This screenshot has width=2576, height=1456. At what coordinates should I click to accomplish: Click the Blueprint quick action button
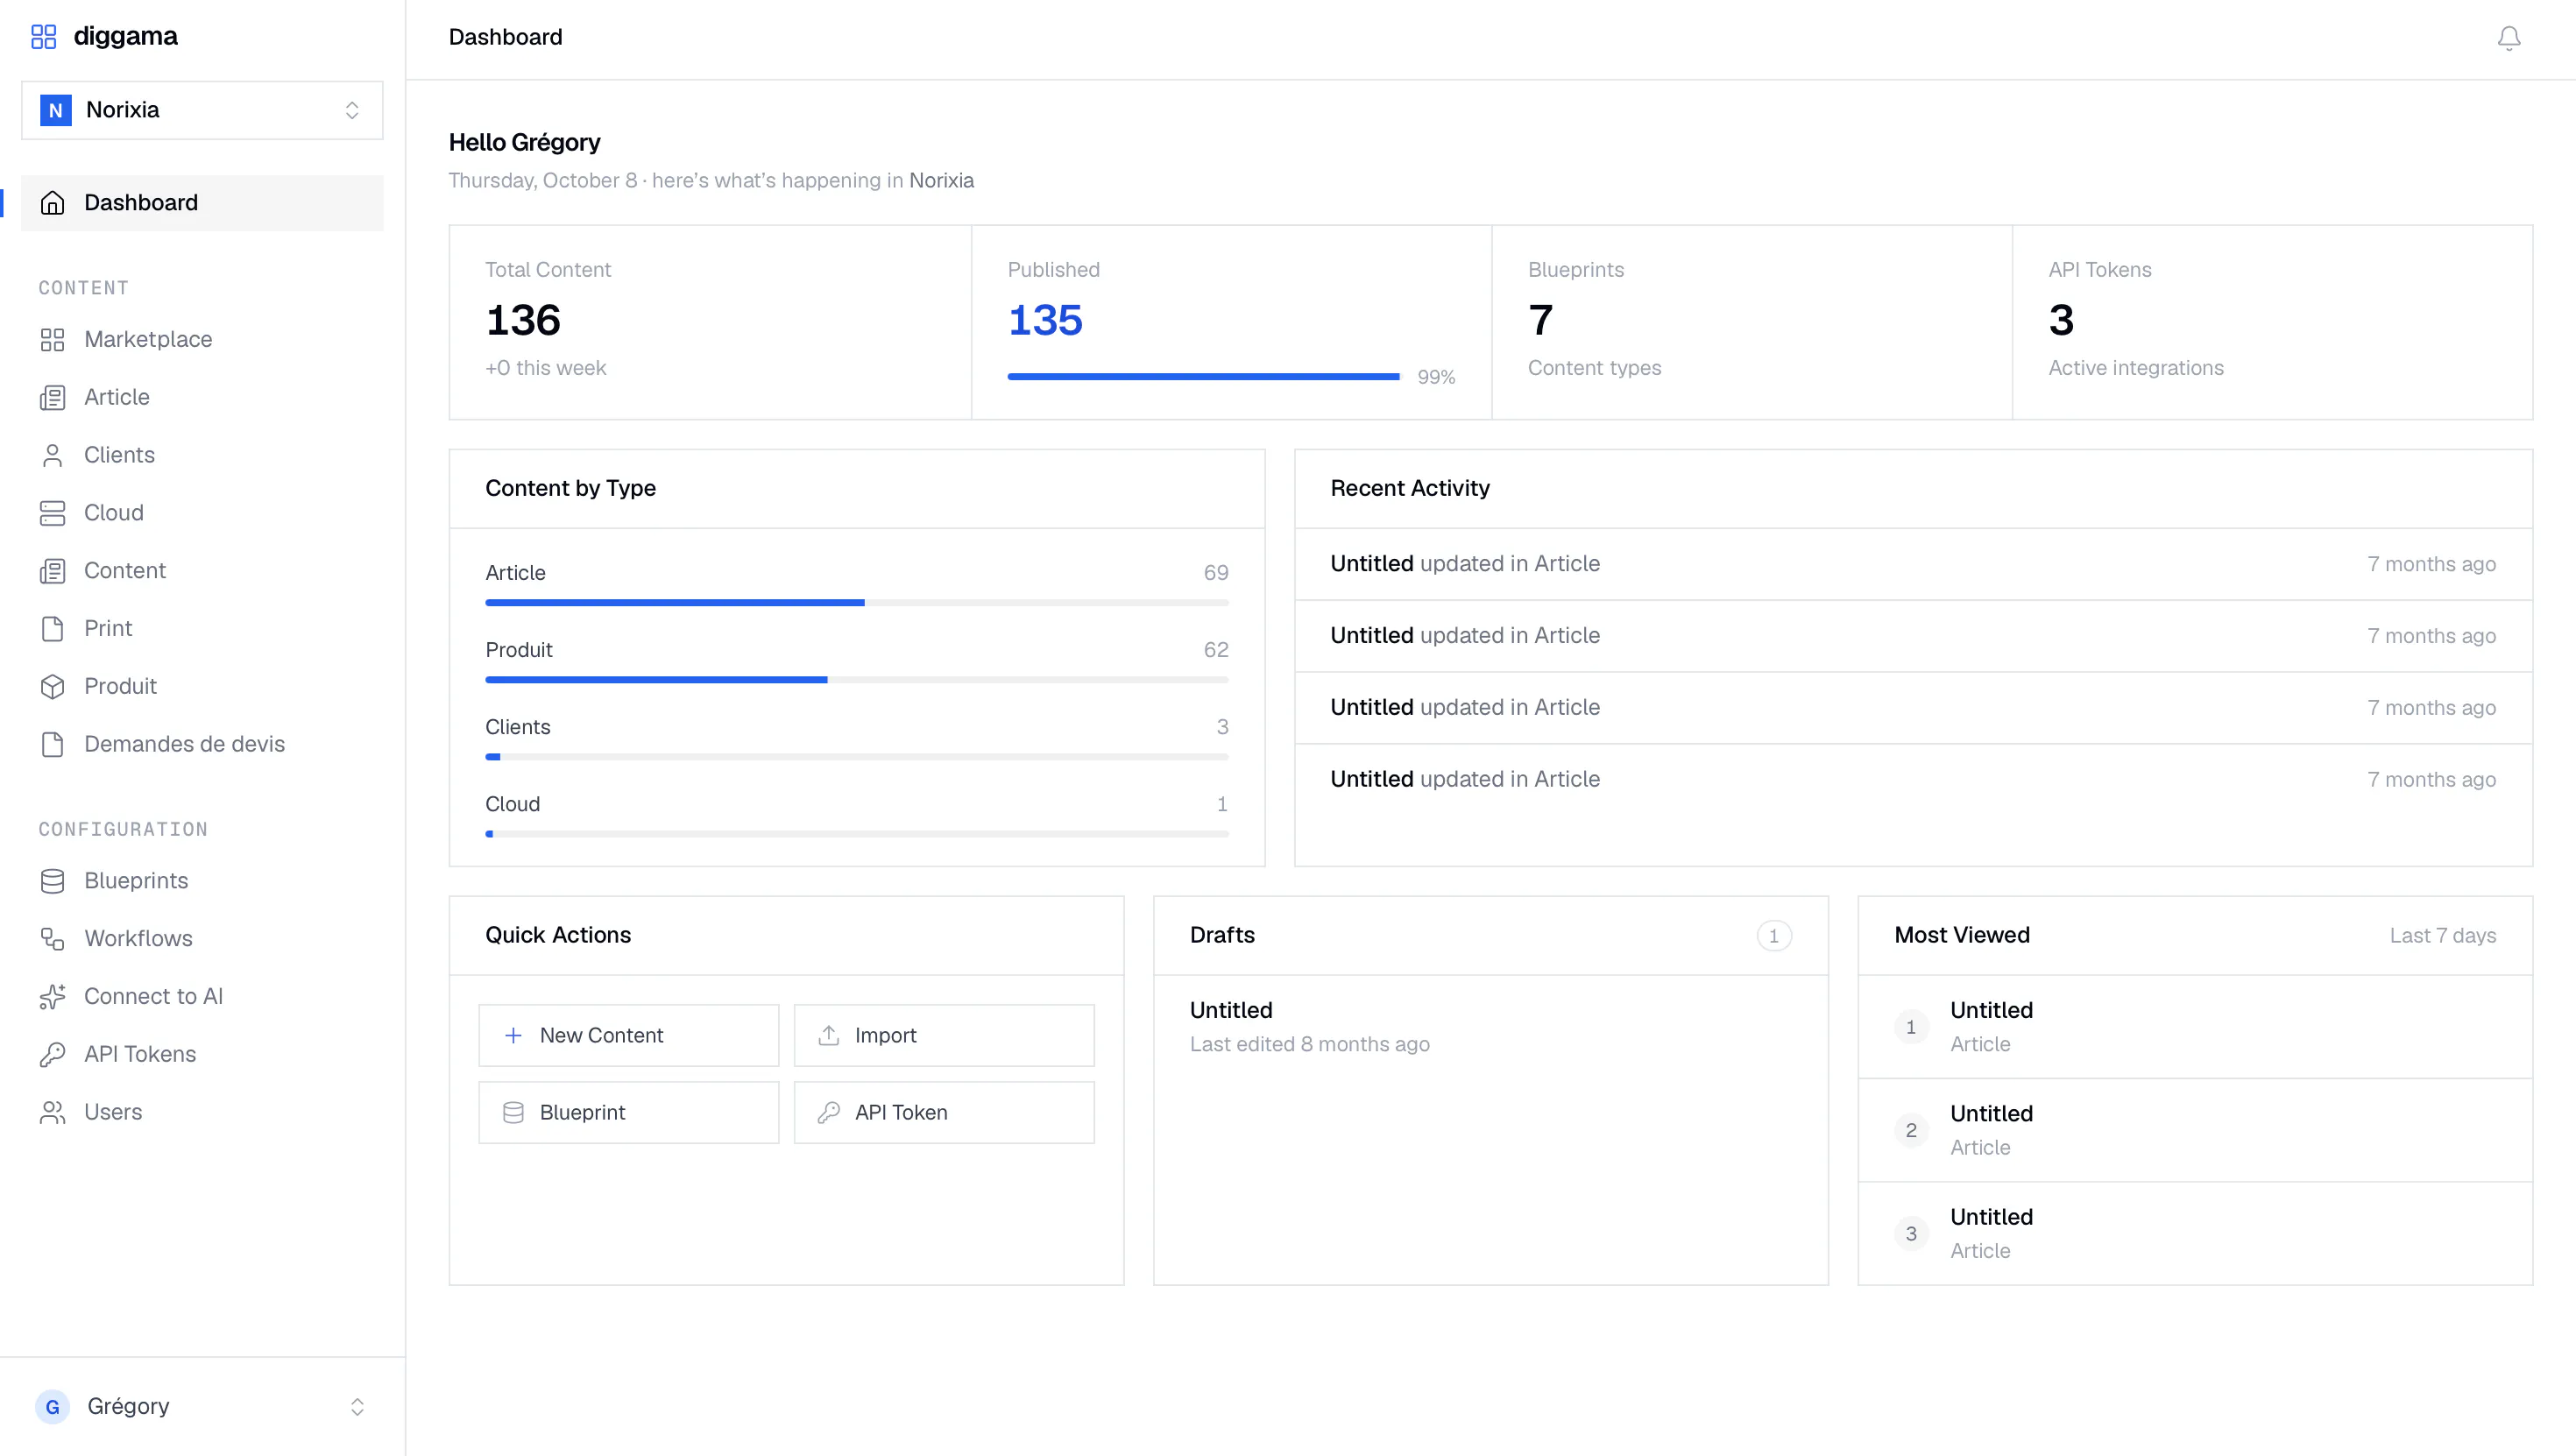coord(628,1113)
